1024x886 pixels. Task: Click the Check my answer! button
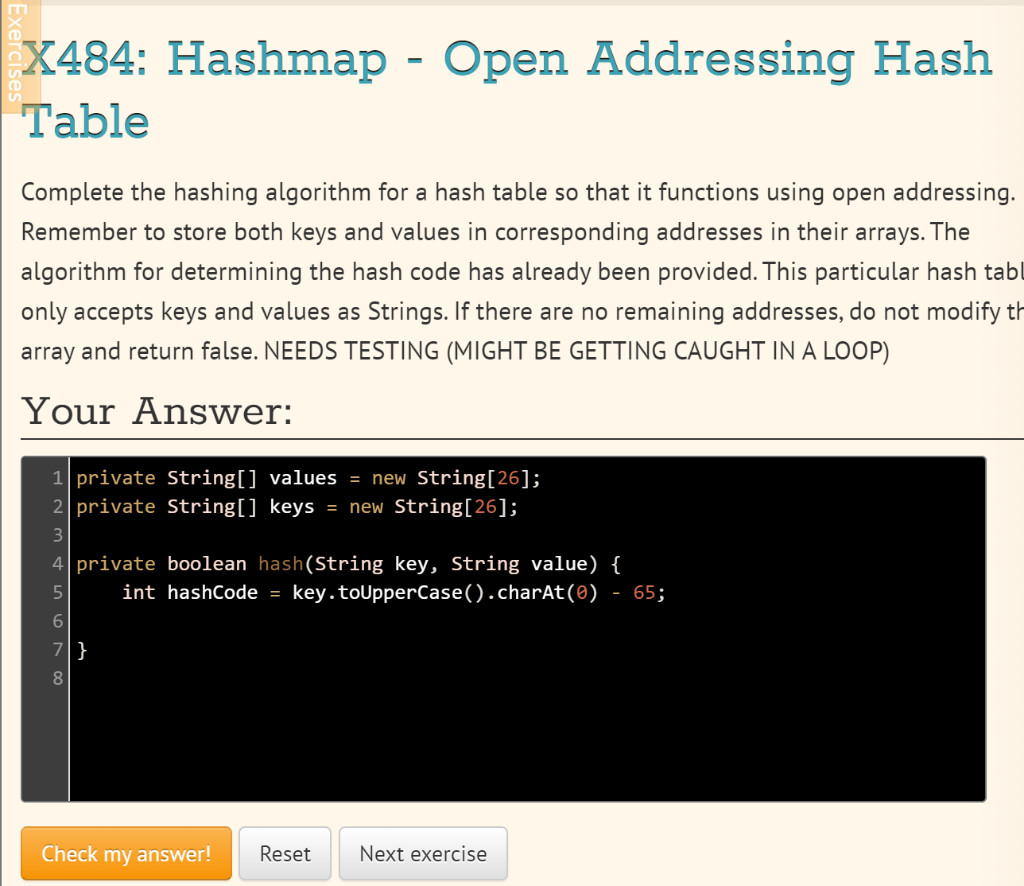tap(125, 853)
